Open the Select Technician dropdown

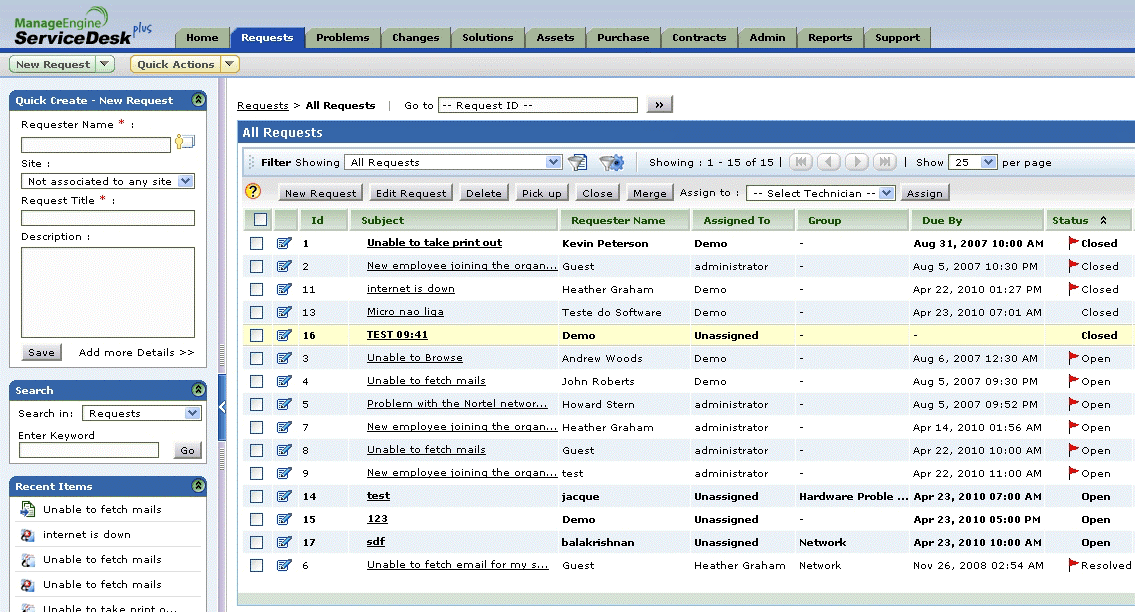pyautogui.click(x=820, y=193)
